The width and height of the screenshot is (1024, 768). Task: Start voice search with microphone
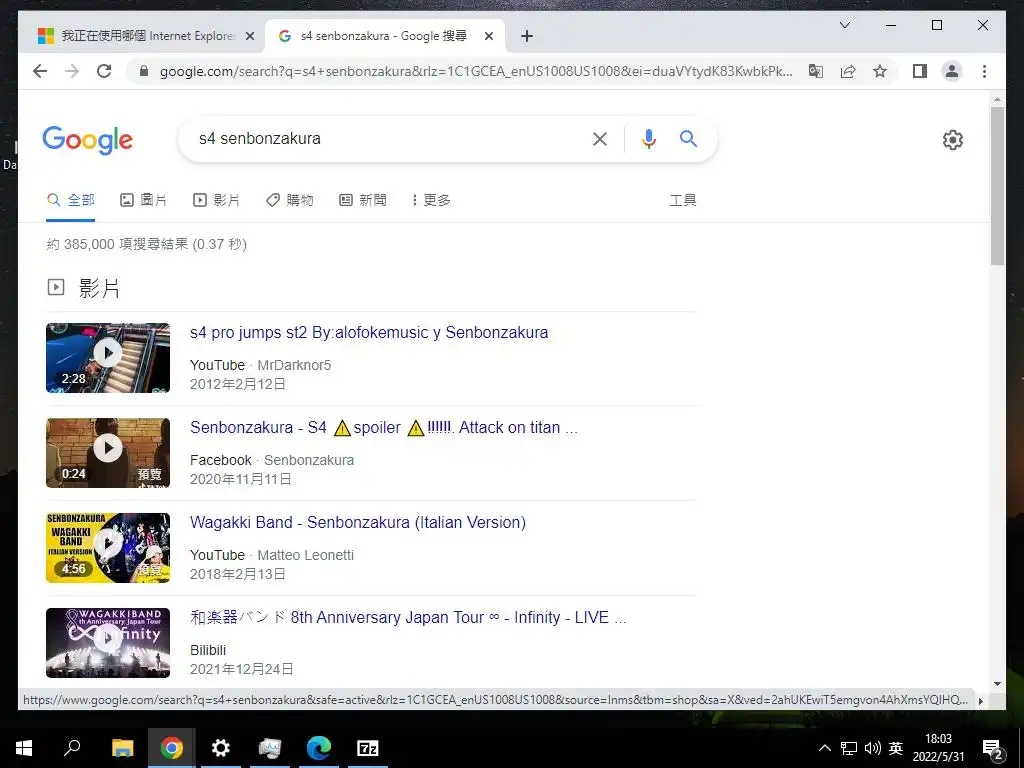point(648,138)
